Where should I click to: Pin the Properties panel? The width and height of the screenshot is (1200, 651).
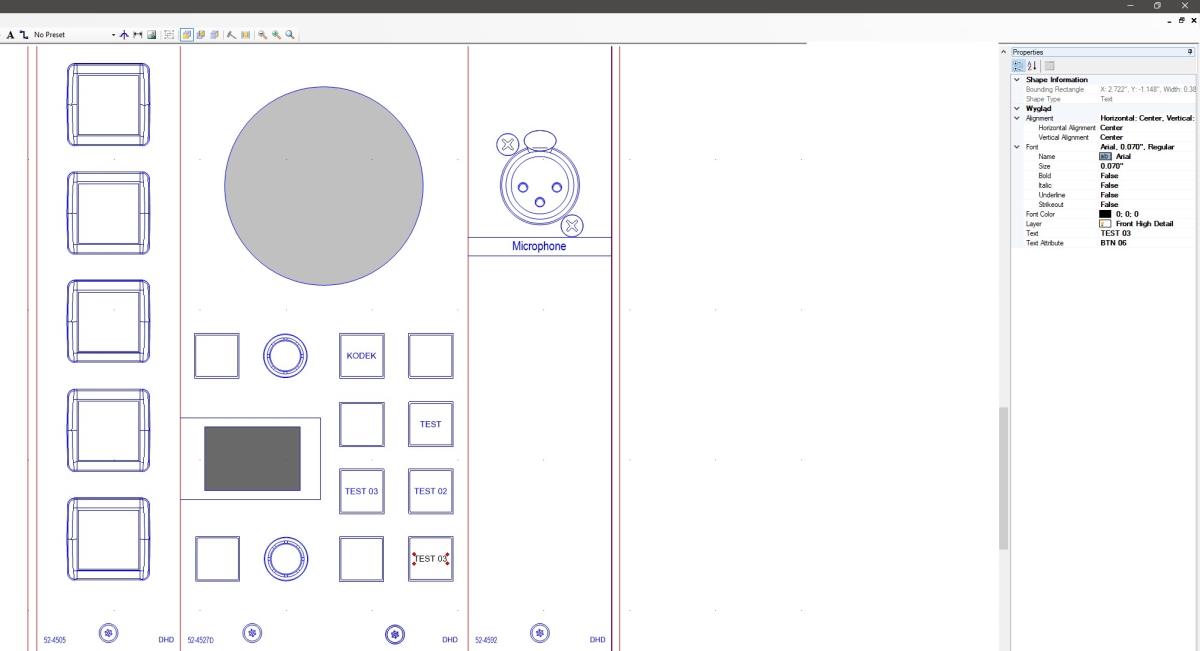coord(1190,52)
